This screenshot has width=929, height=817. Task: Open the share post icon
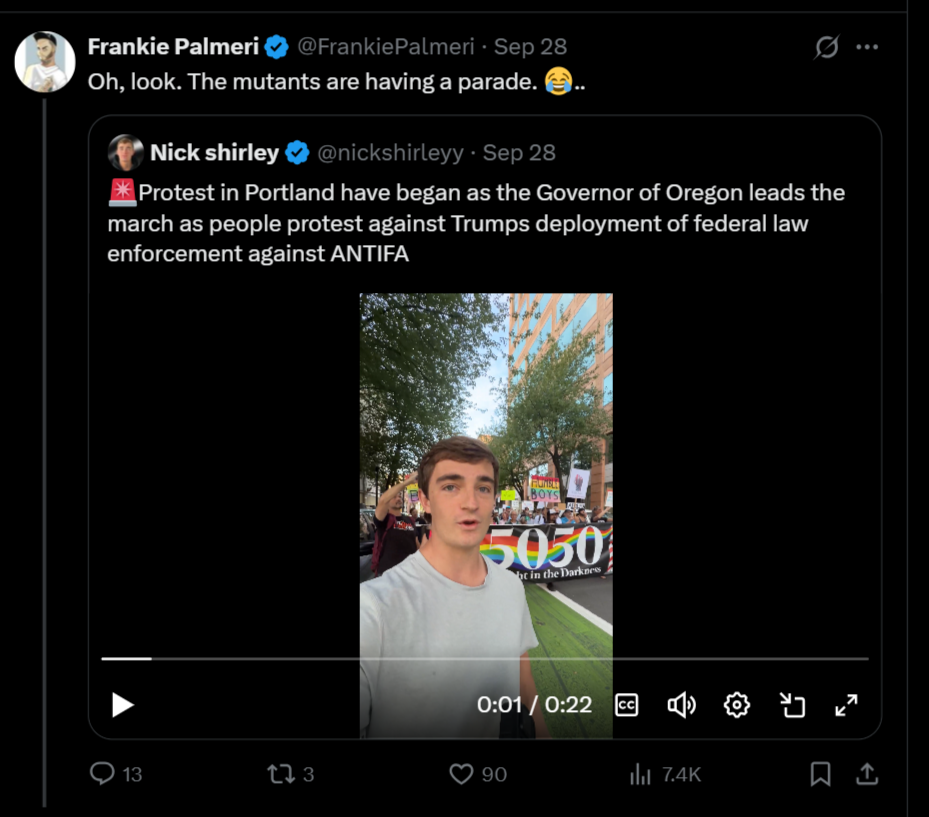[867, 774]
